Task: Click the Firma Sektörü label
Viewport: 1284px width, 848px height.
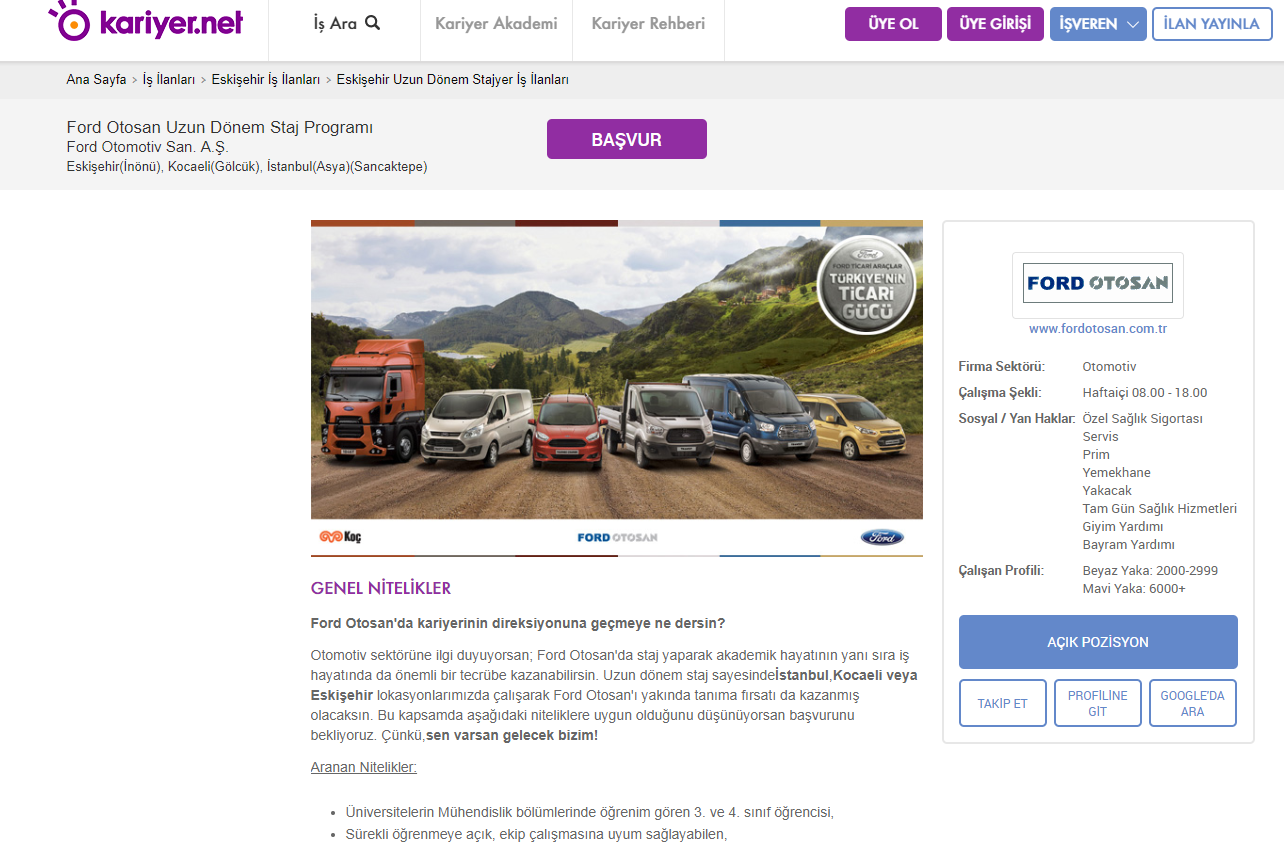Action: point(1002,367)
